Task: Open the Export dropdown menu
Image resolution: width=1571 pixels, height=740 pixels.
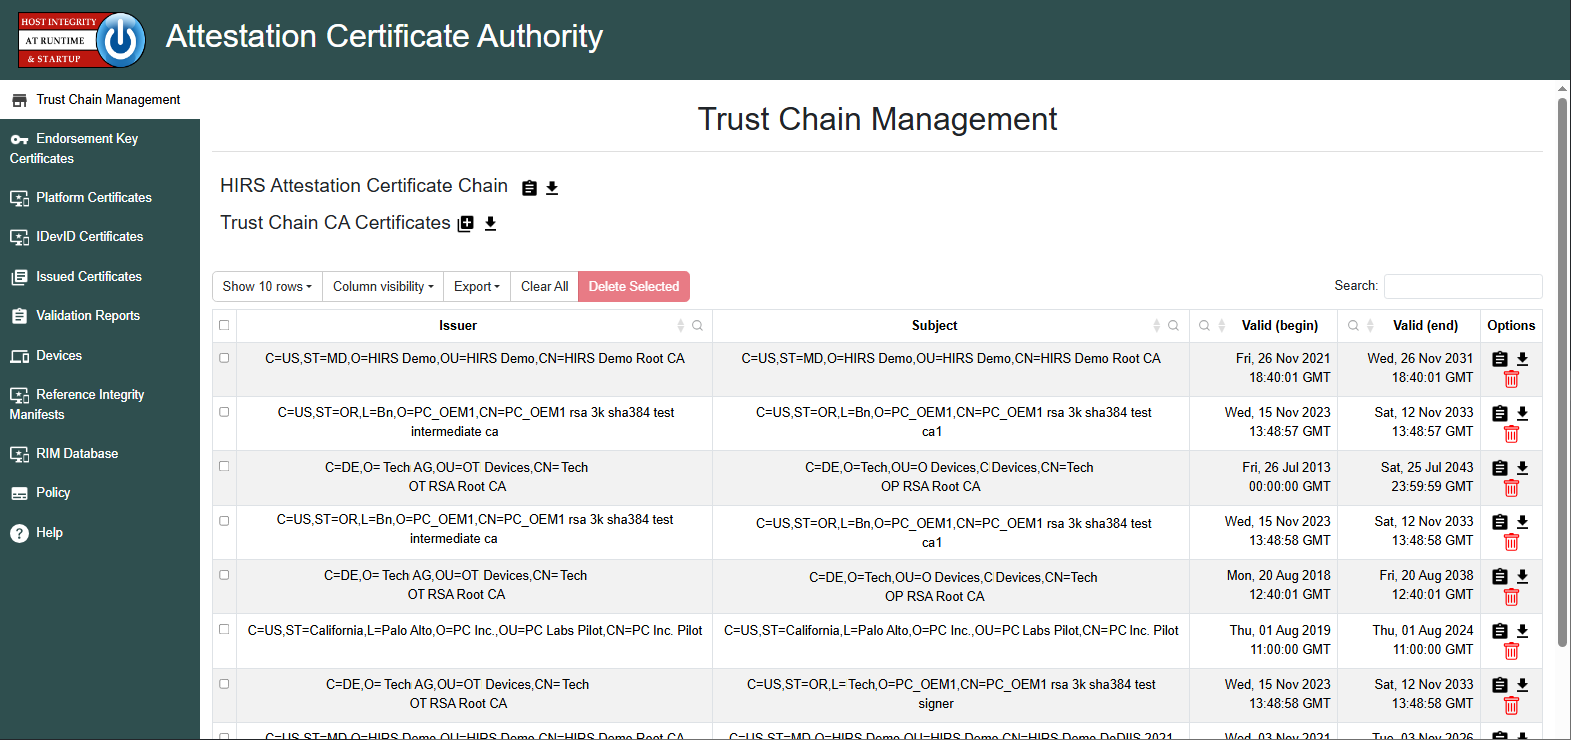Action: (x=477, y=287)
